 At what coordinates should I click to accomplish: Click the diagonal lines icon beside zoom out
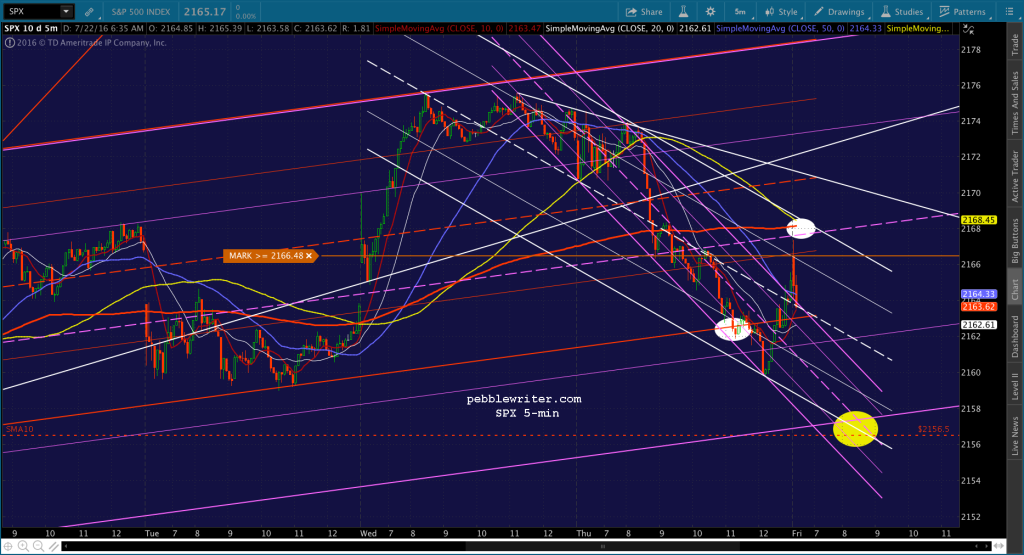53,546
